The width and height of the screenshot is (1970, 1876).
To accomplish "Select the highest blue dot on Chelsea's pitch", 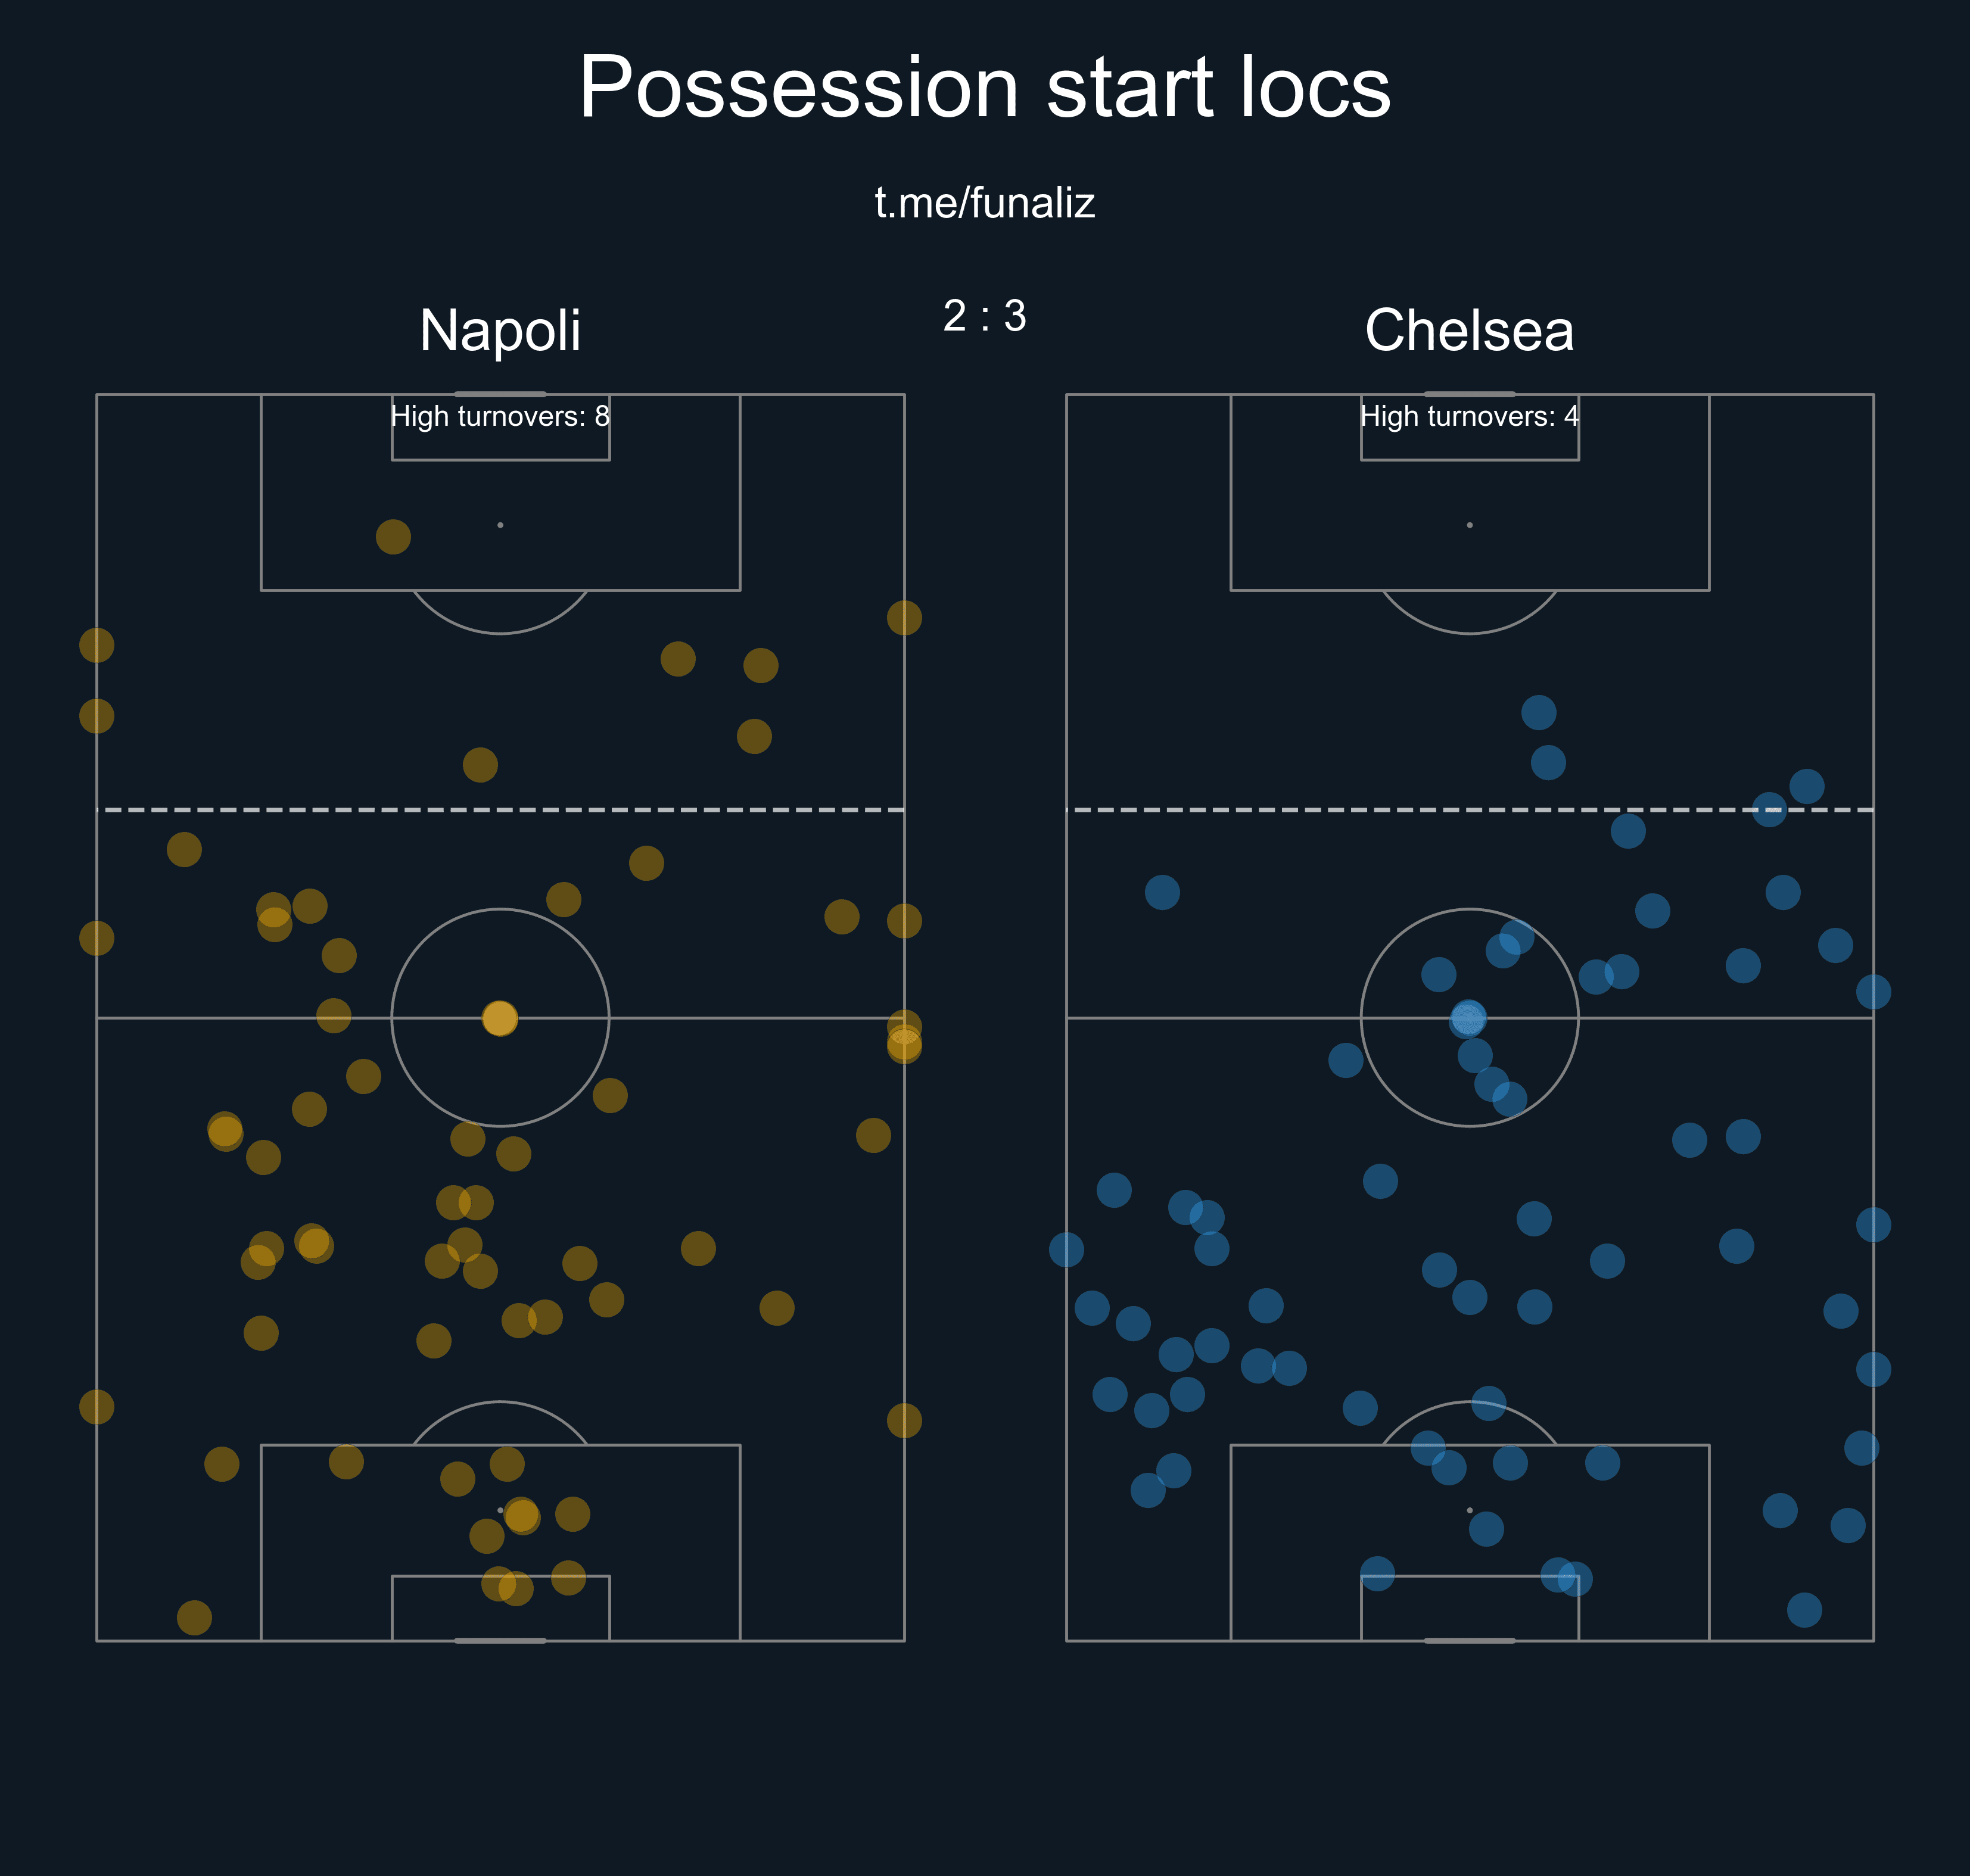I will (x=1538, y=713).
